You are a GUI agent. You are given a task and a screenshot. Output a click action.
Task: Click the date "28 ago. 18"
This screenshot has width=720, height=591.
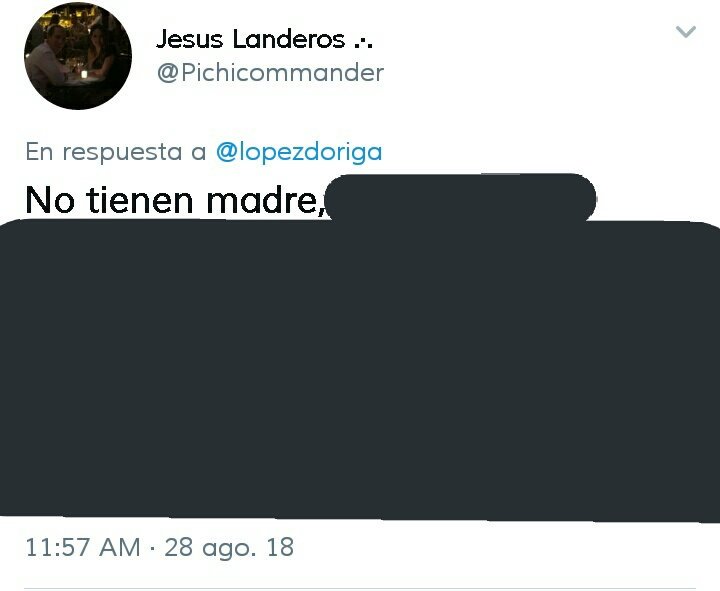(229, 547)
